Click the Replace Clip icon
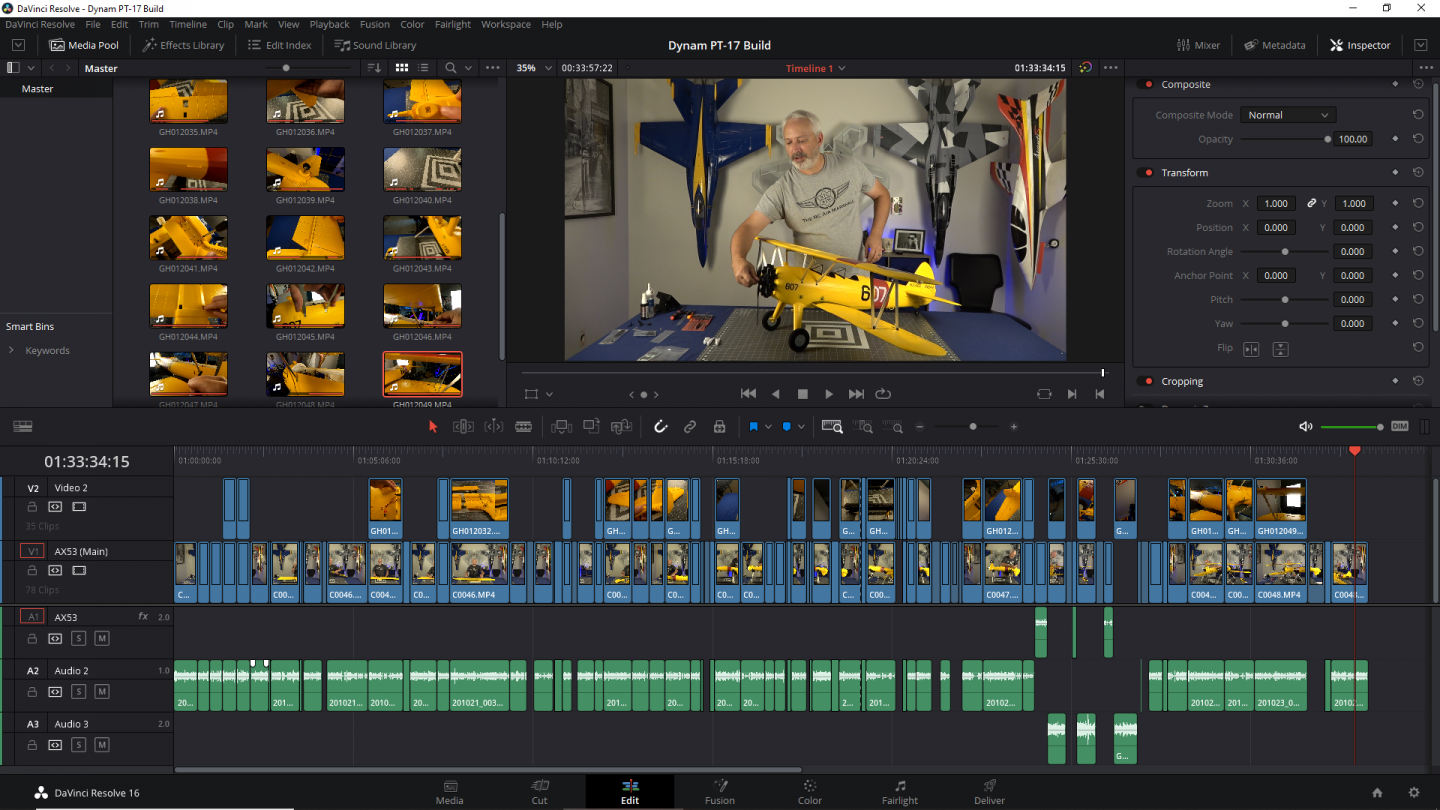Image resolution: width=1440 pixels, height=810 pixels. tap(621, 426)
